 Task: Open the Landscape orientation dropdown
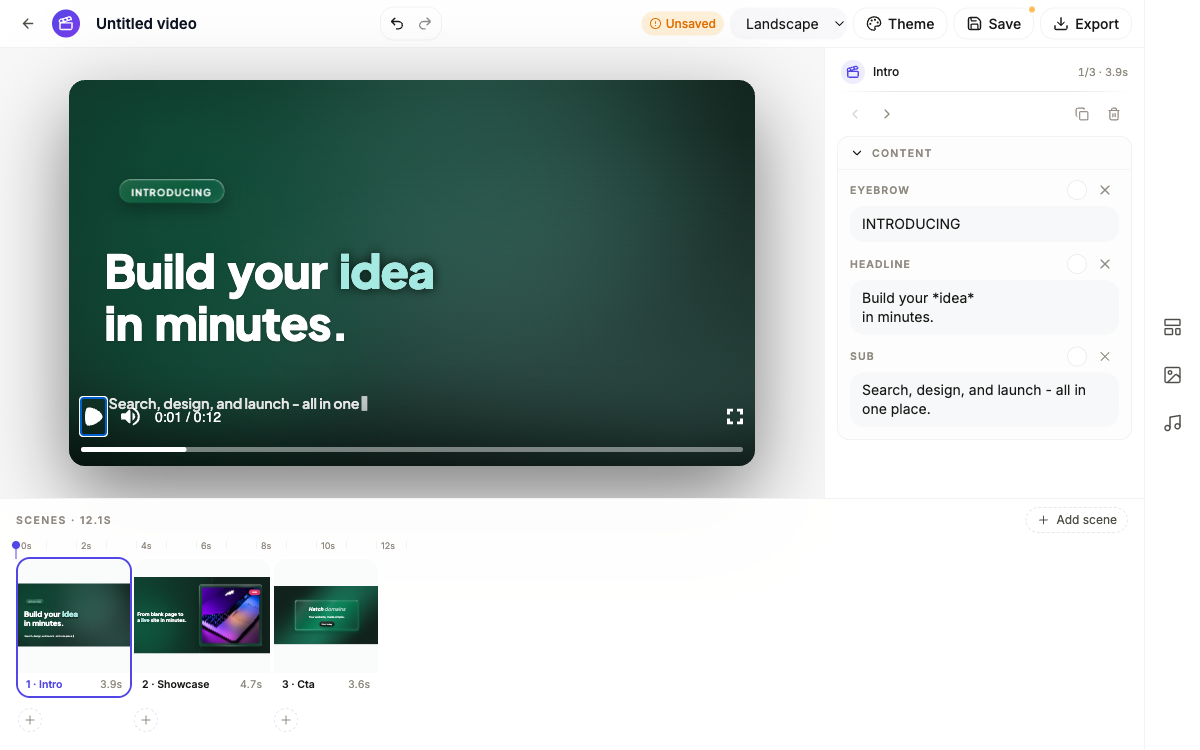[x=788, y=24]
